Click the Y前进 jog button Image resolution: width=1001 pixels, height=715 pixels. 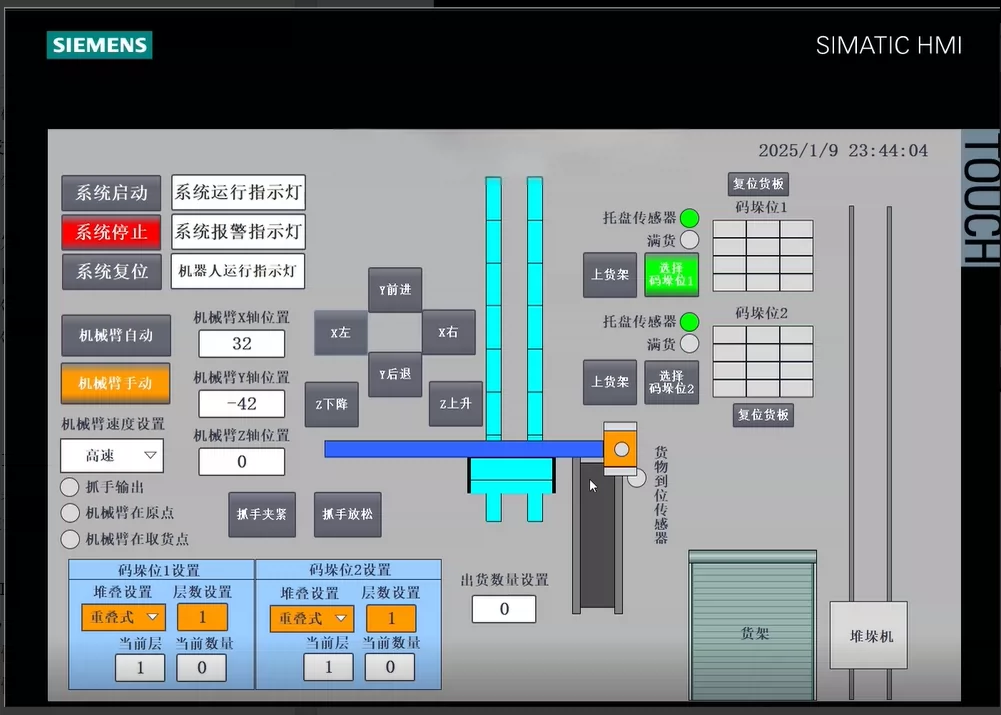point(395,290)
